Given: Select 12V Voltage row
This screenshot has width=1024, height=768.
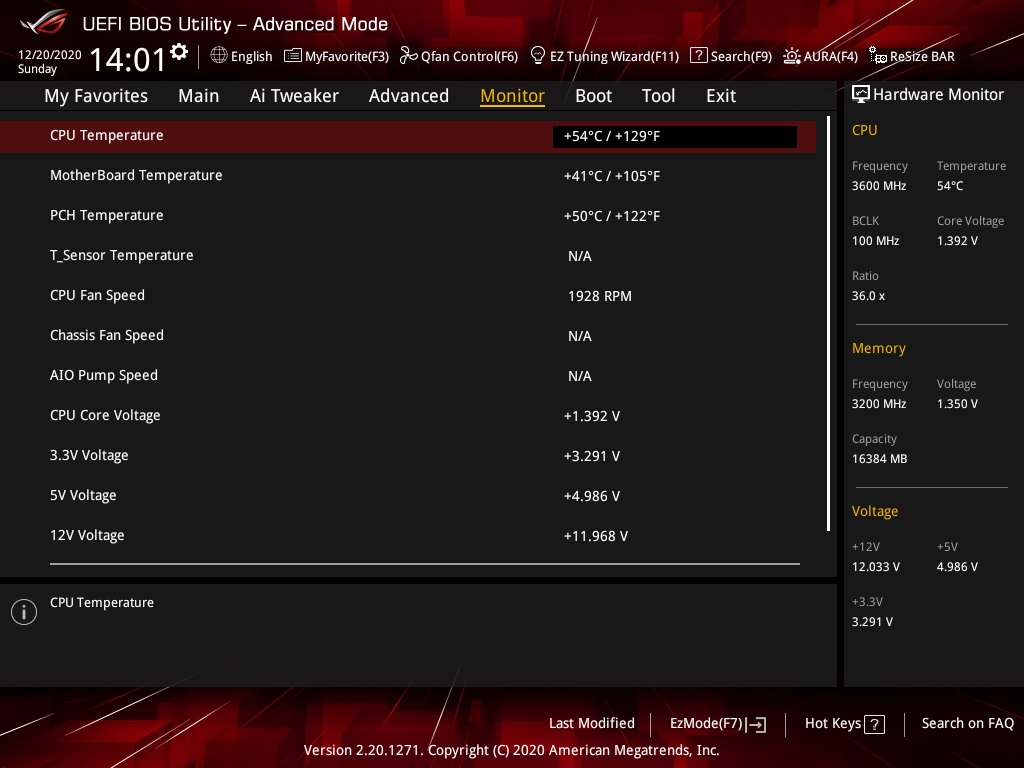Looking at the screenshot, I should pyautogui.click(x=408, y=536).
